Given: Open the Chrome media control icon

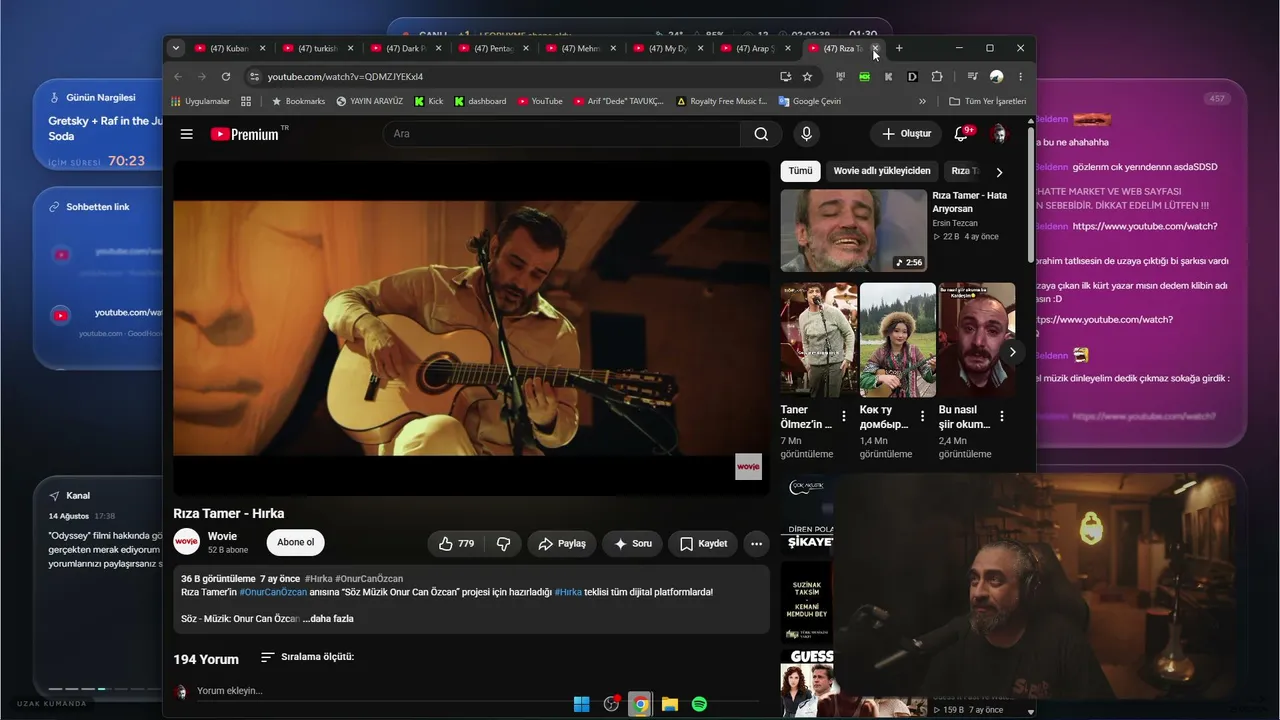Looking at the screenshot, I should coord(972,76).
